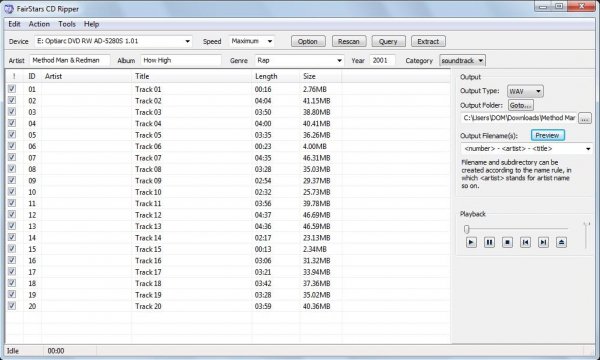Toggle checkbox for track 13
Screen dimensions: 600x360
click(12, 226)
